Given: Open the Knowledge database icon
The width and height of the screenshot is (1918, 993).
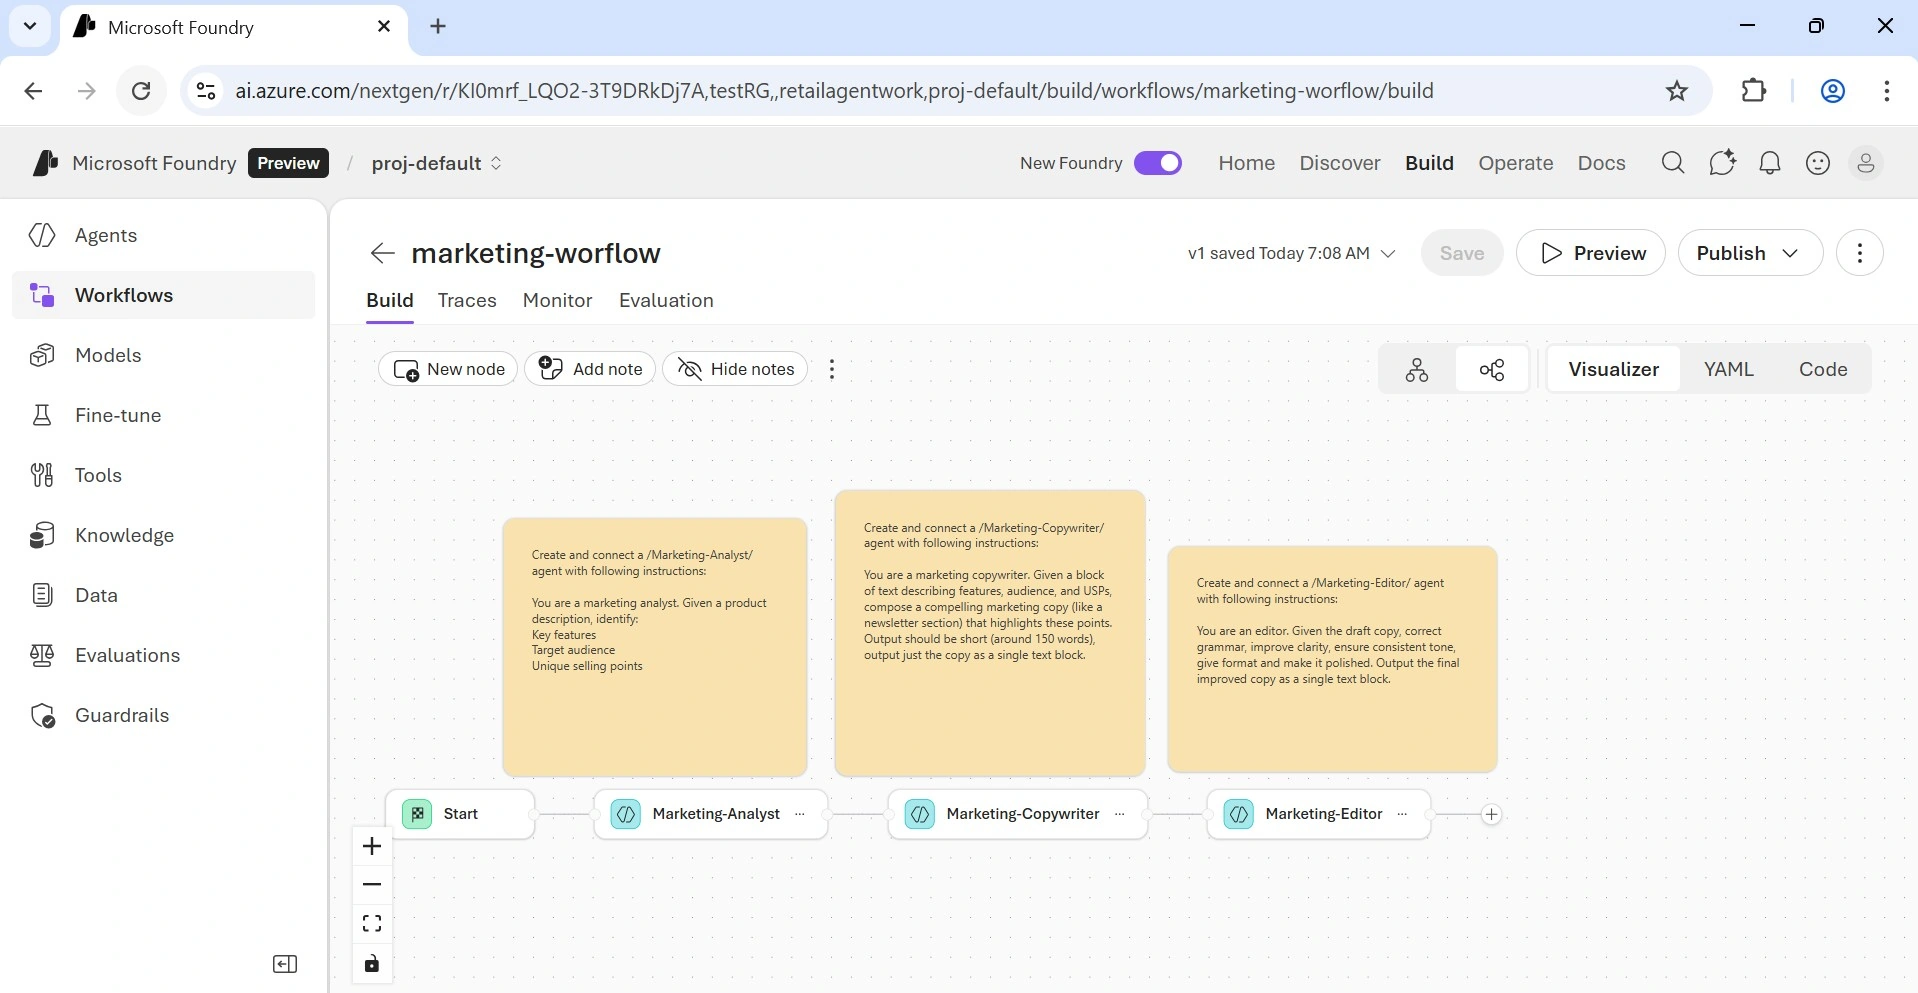Looking at the screenshot, I should (42, 535).
